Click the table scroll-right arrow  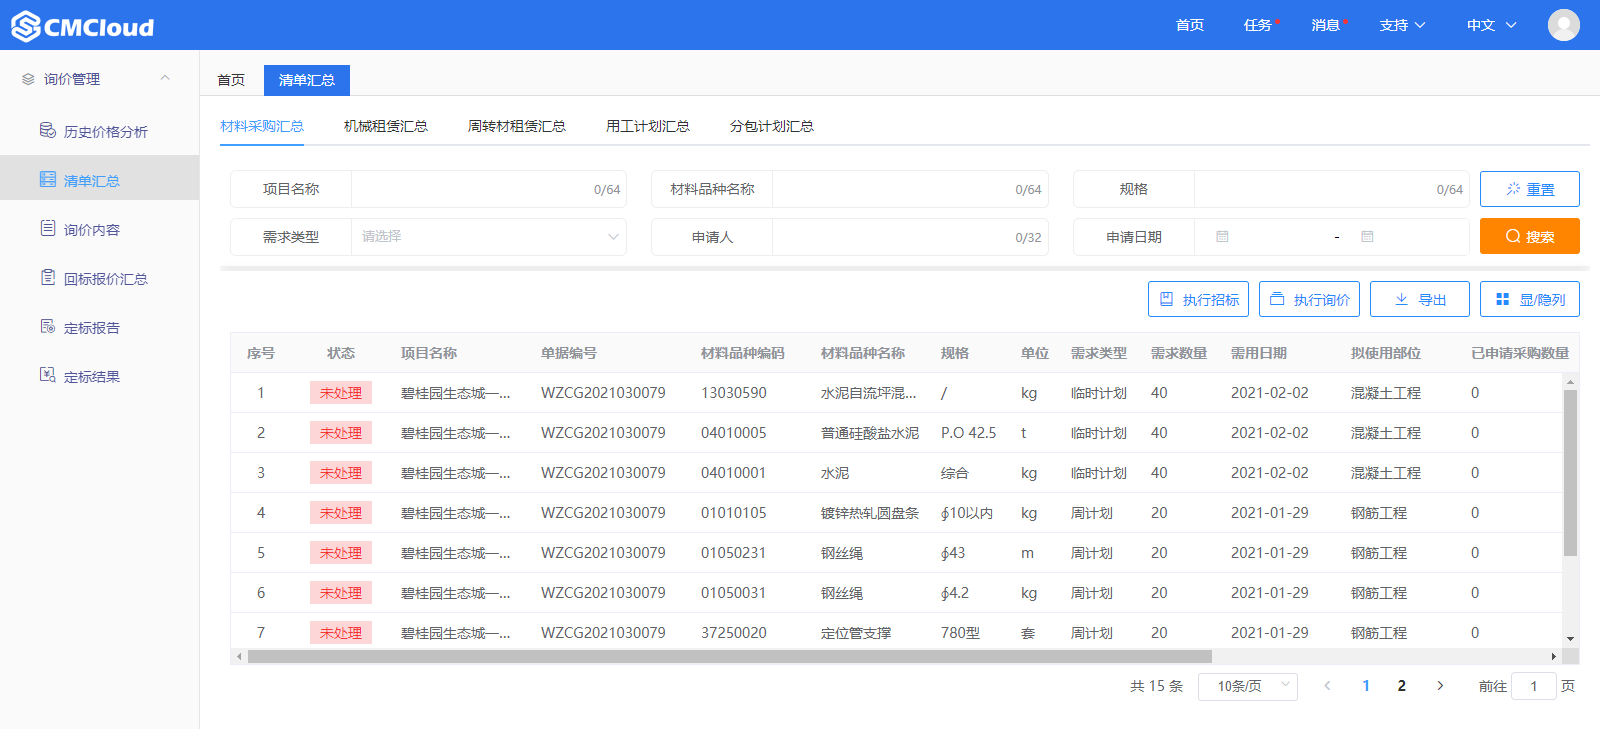(1553, 657)
